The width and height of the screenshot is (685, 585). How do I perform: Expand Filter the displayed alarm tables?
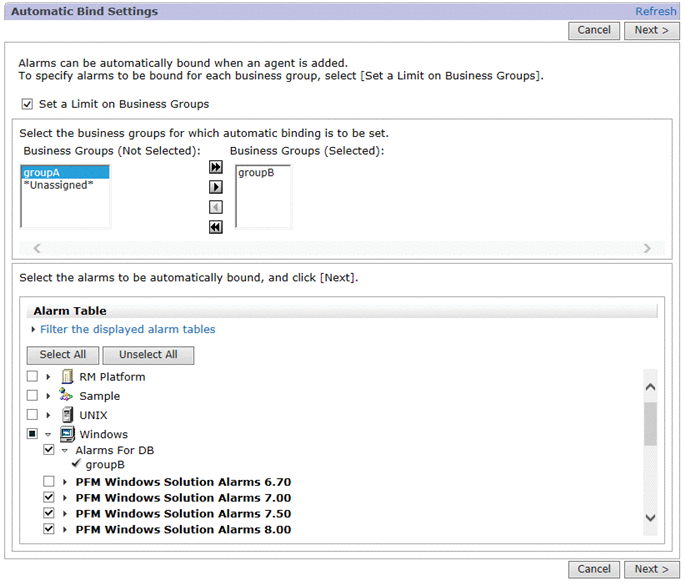point(127,329)
